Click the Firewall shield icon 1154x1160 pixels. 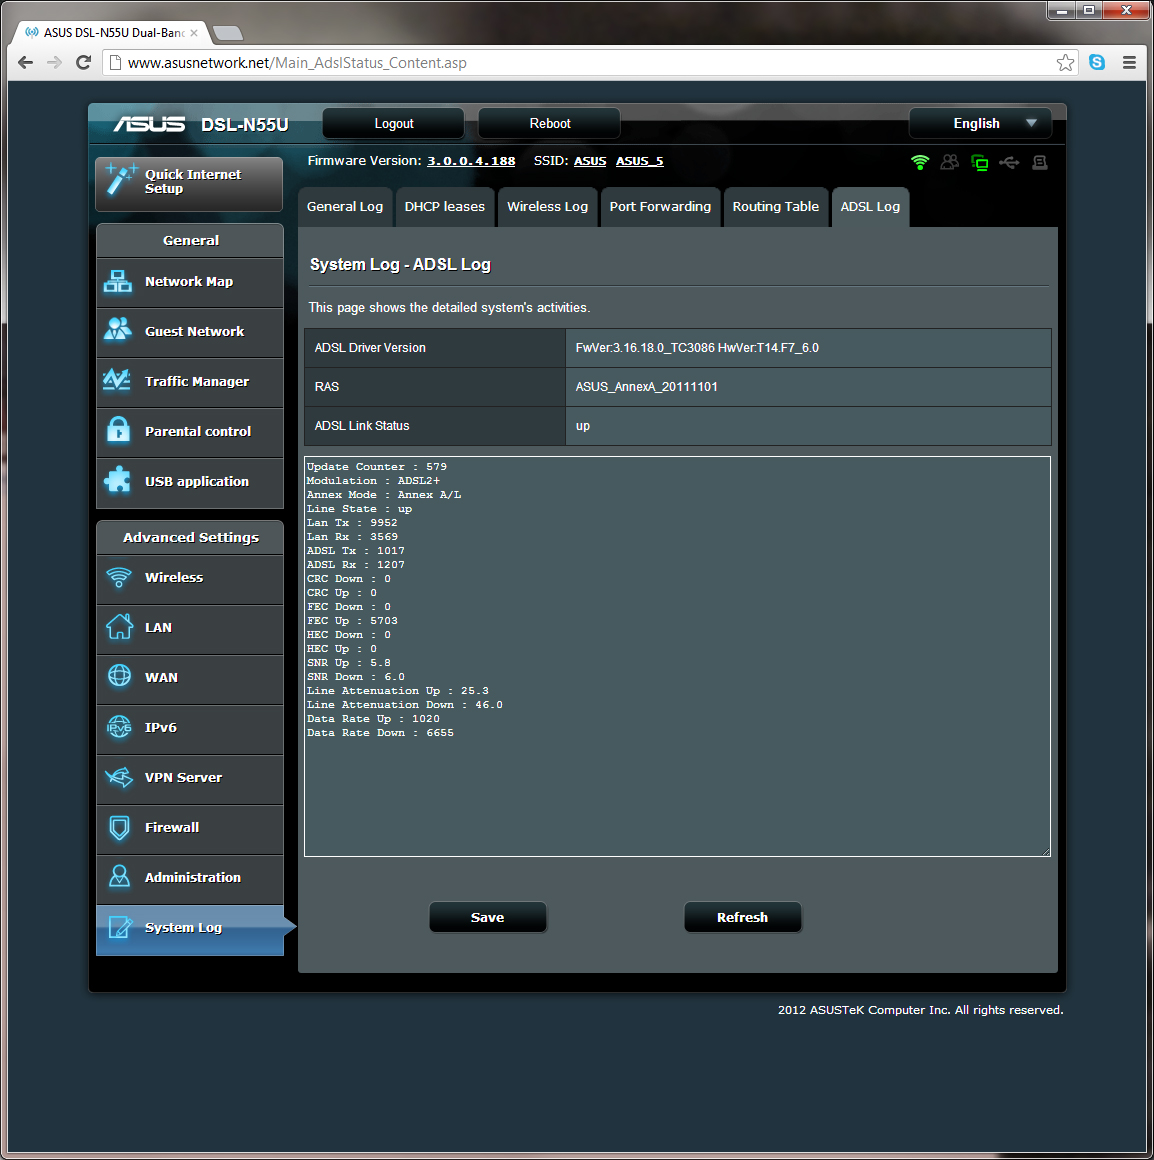coord(119,827)
